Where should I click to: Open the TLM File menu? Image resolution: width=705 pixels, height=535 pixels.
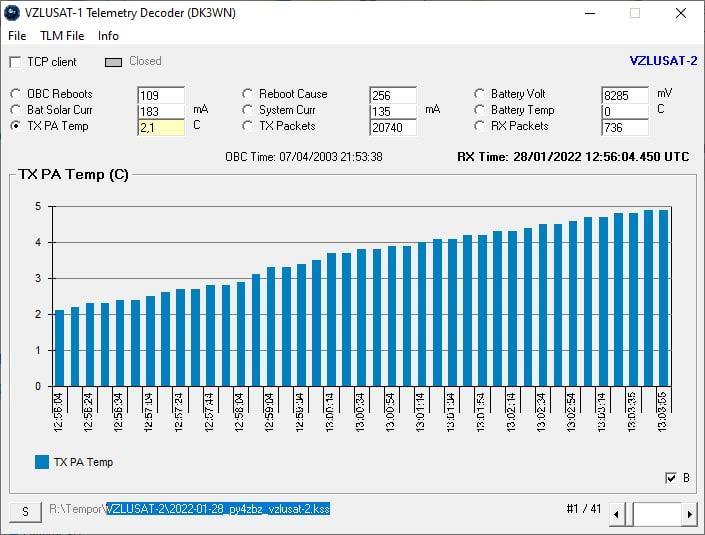pos(62,36)
